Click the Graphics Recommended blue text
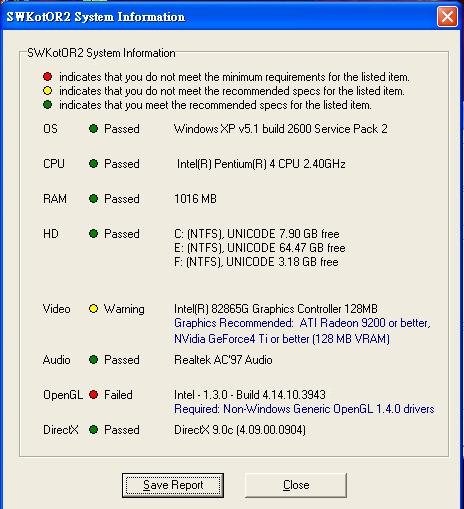This screenshot has width=464, height=509. 302,331
